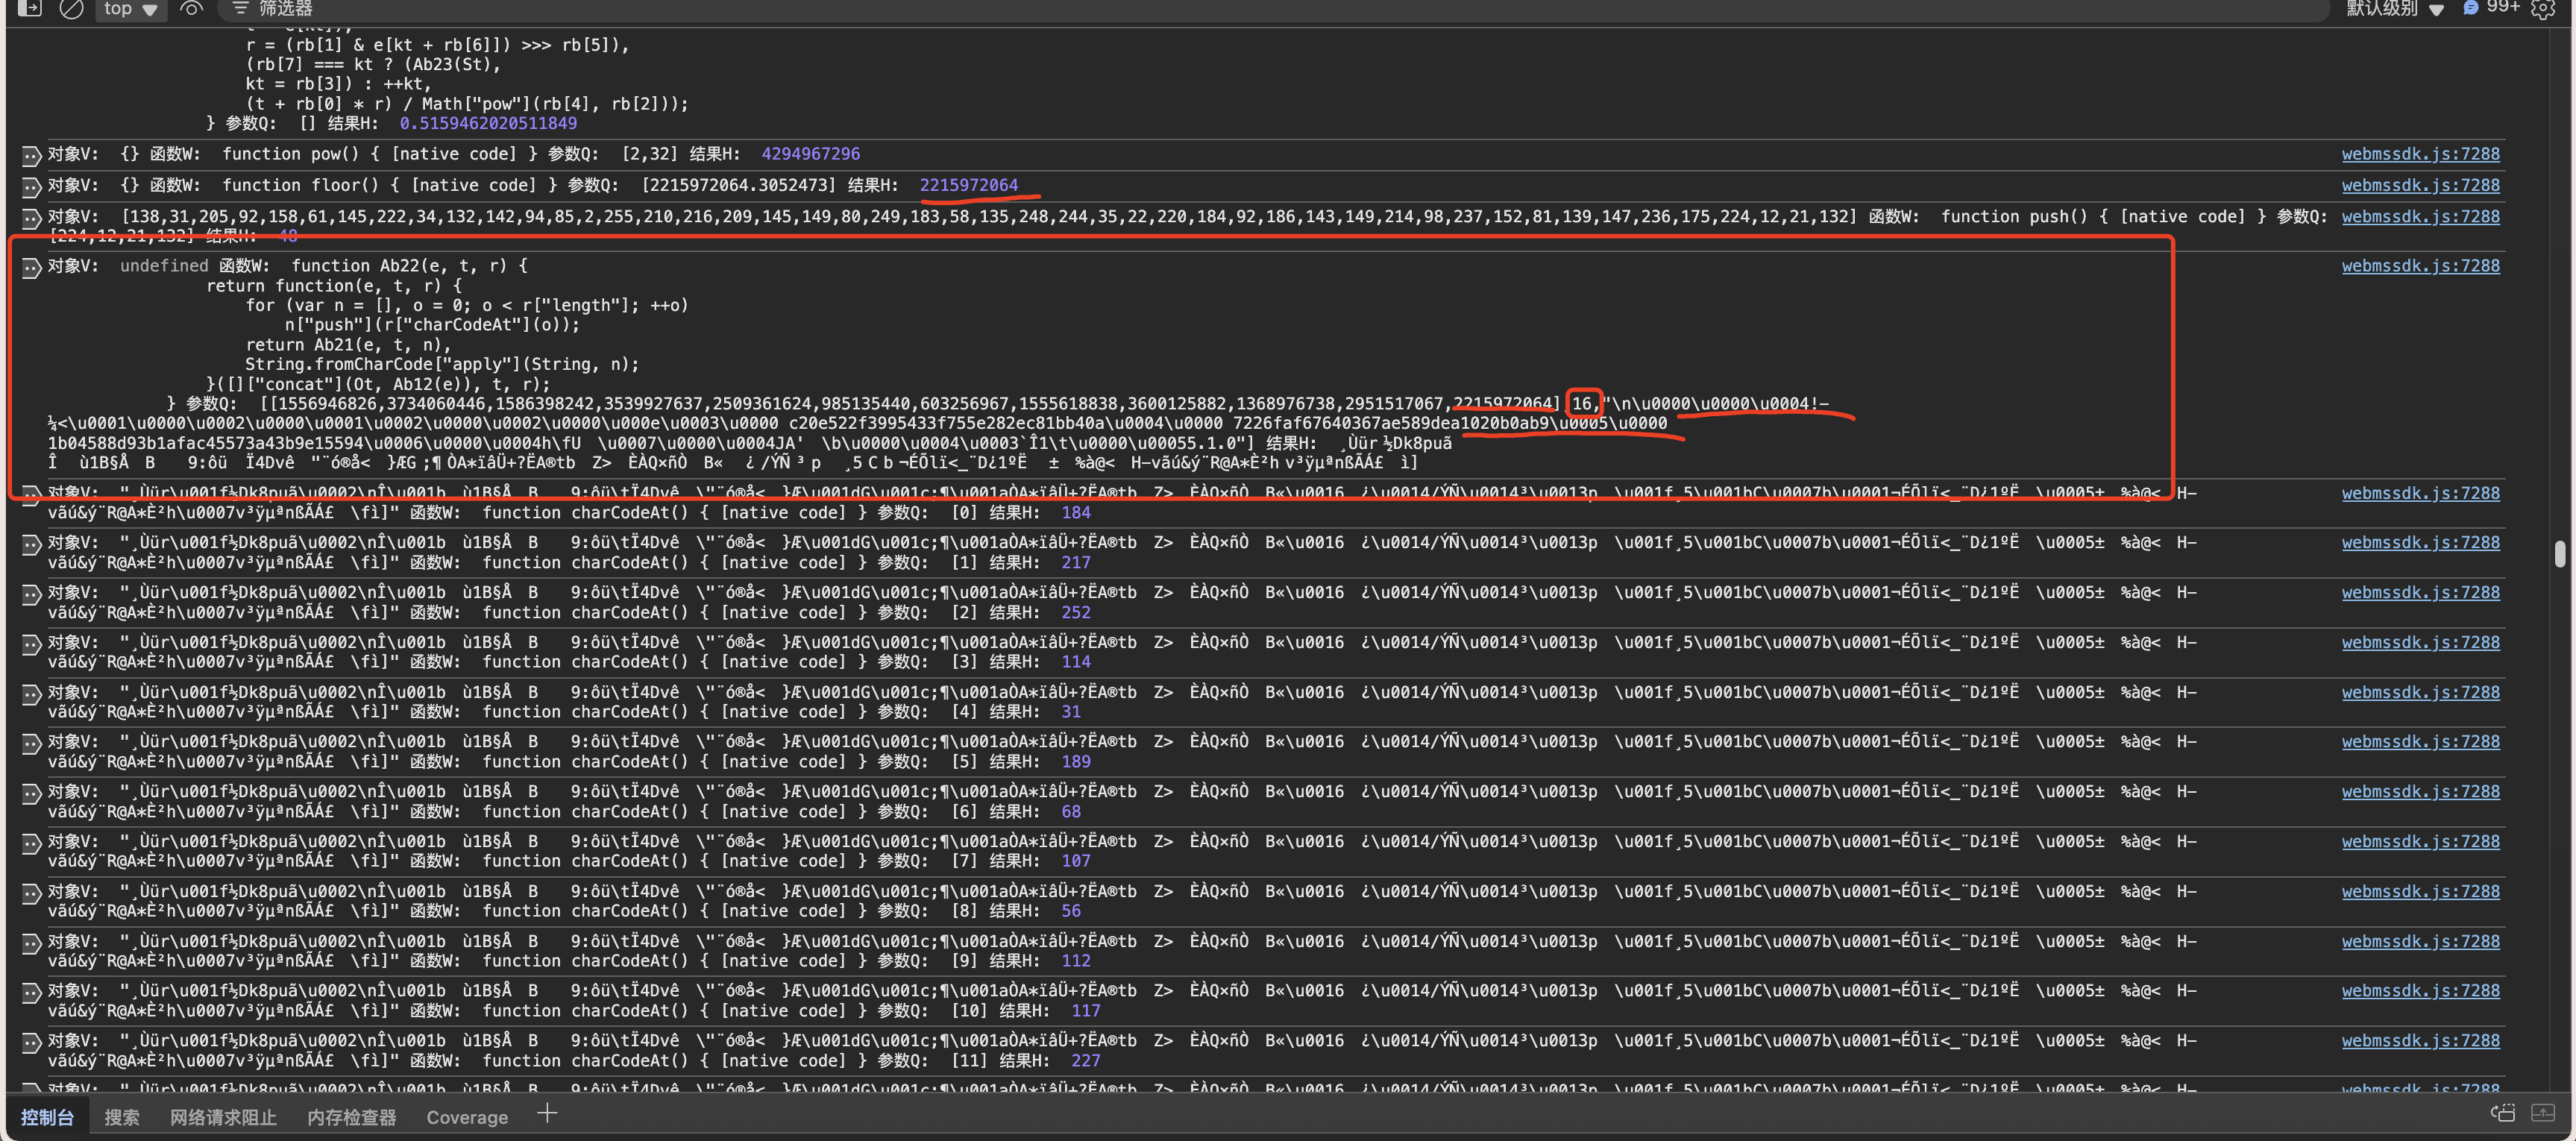Image resolution: width=2576 pixels, height=1141 pixels.
Task: Select the charCodeAt [0] result 184
Action: tap(1076, 512)
